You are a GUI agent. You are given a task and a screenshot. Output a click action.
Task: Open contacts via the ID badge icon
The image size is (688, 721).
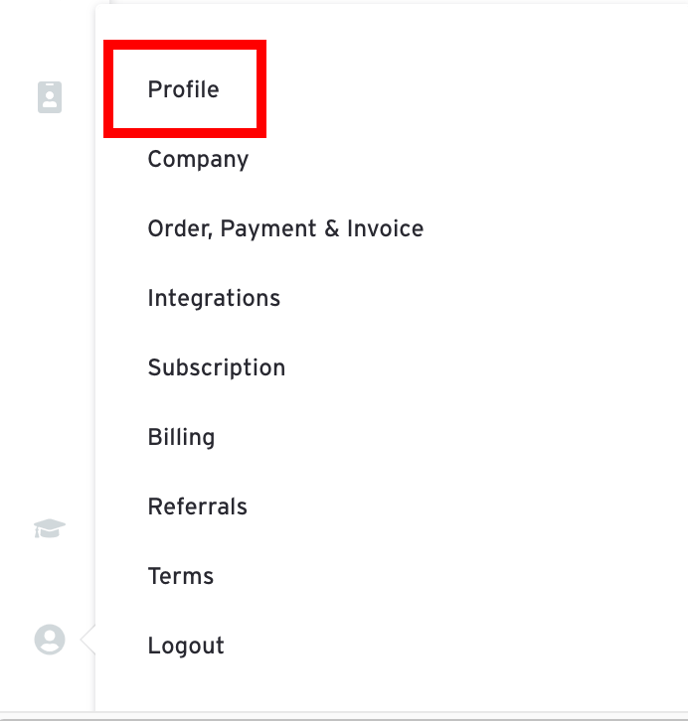pos(50,97)
